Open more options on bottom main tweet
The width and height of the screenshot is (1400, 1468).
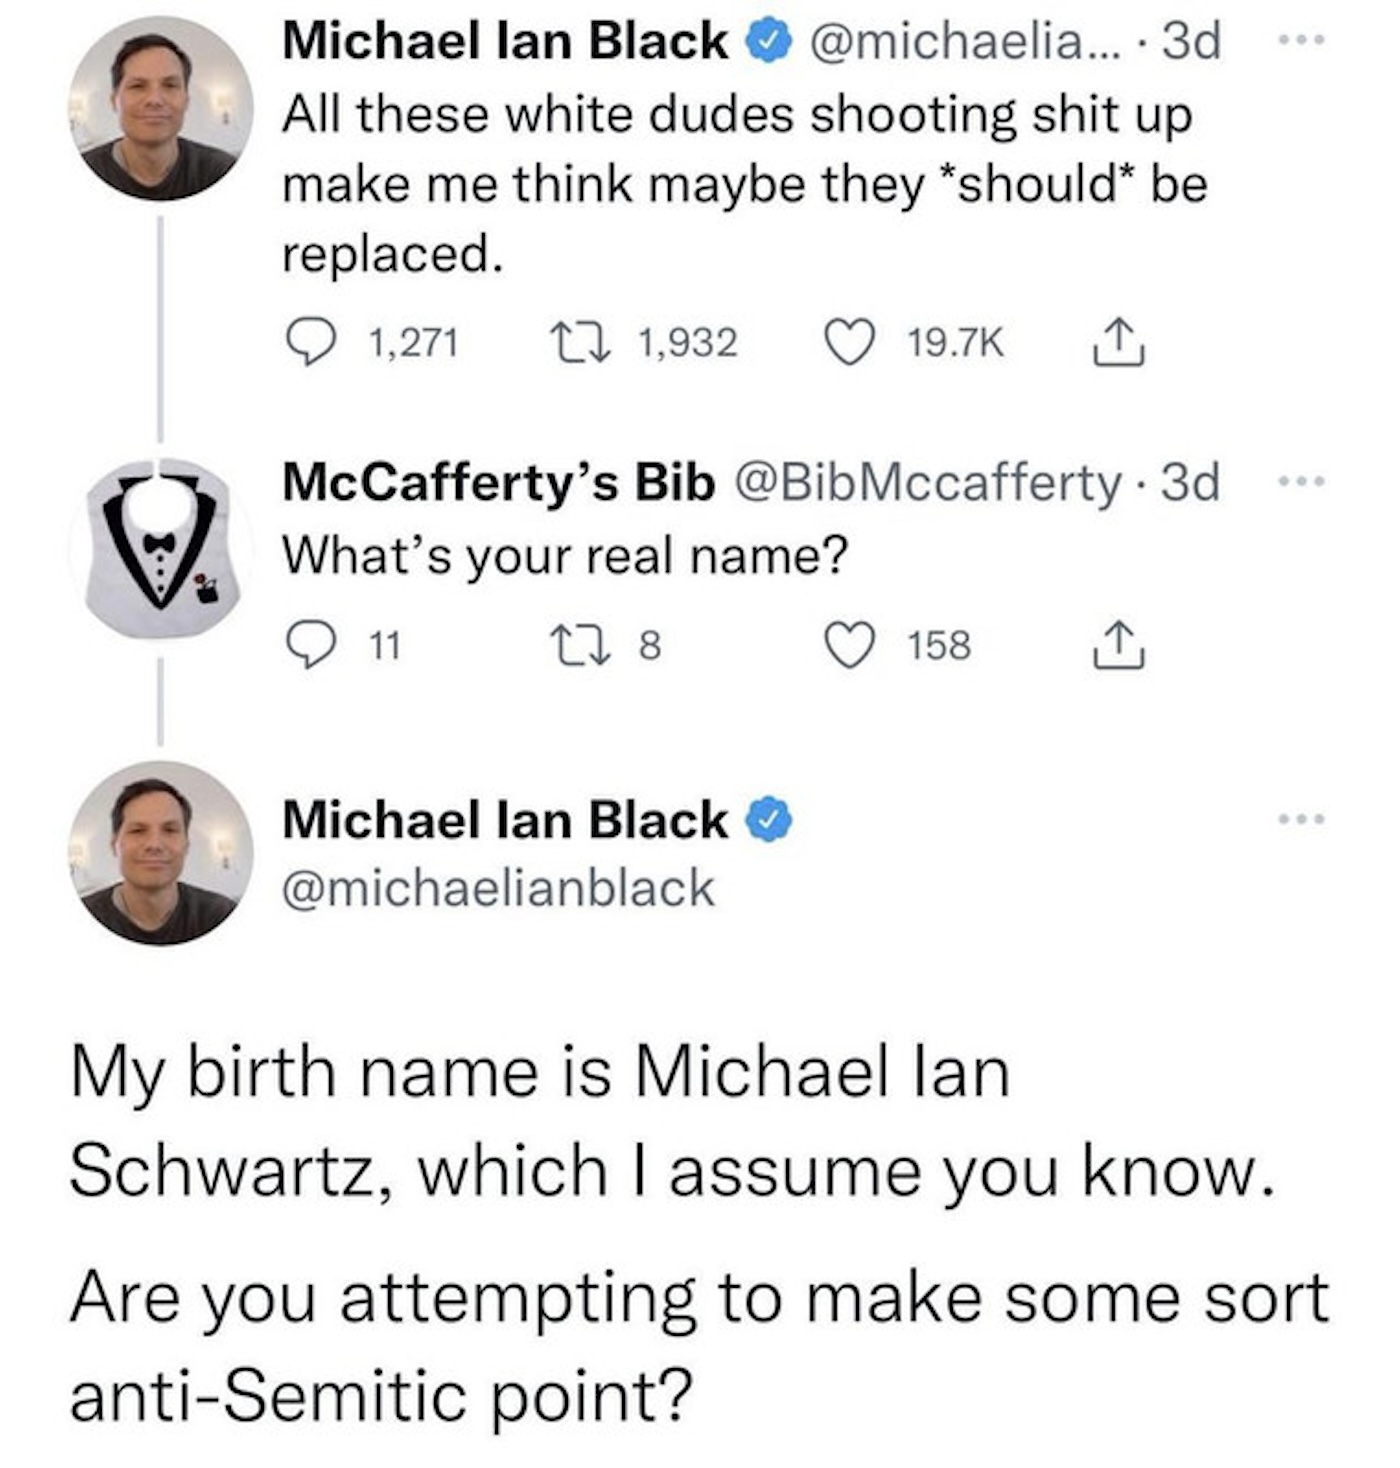1302,820
